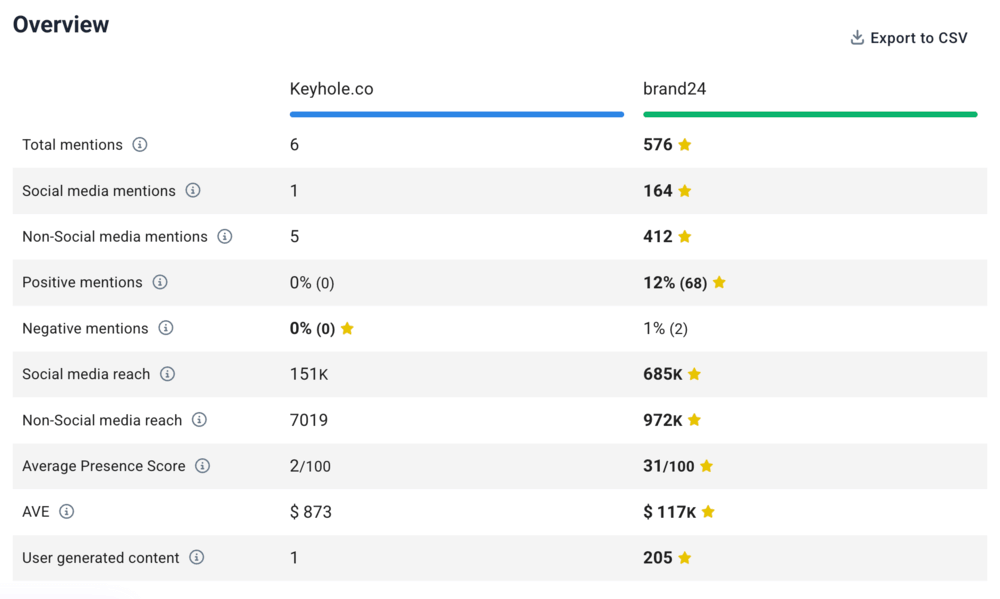Image resolution: width=1000 pixels, height=599 pixels.
Task: Click the Social media mentions info icon
Action: pos(193,191)
